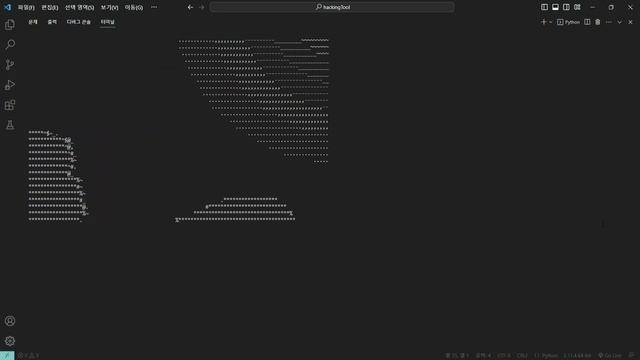
Task: Close the terminal panel
Action: point(631,22)
